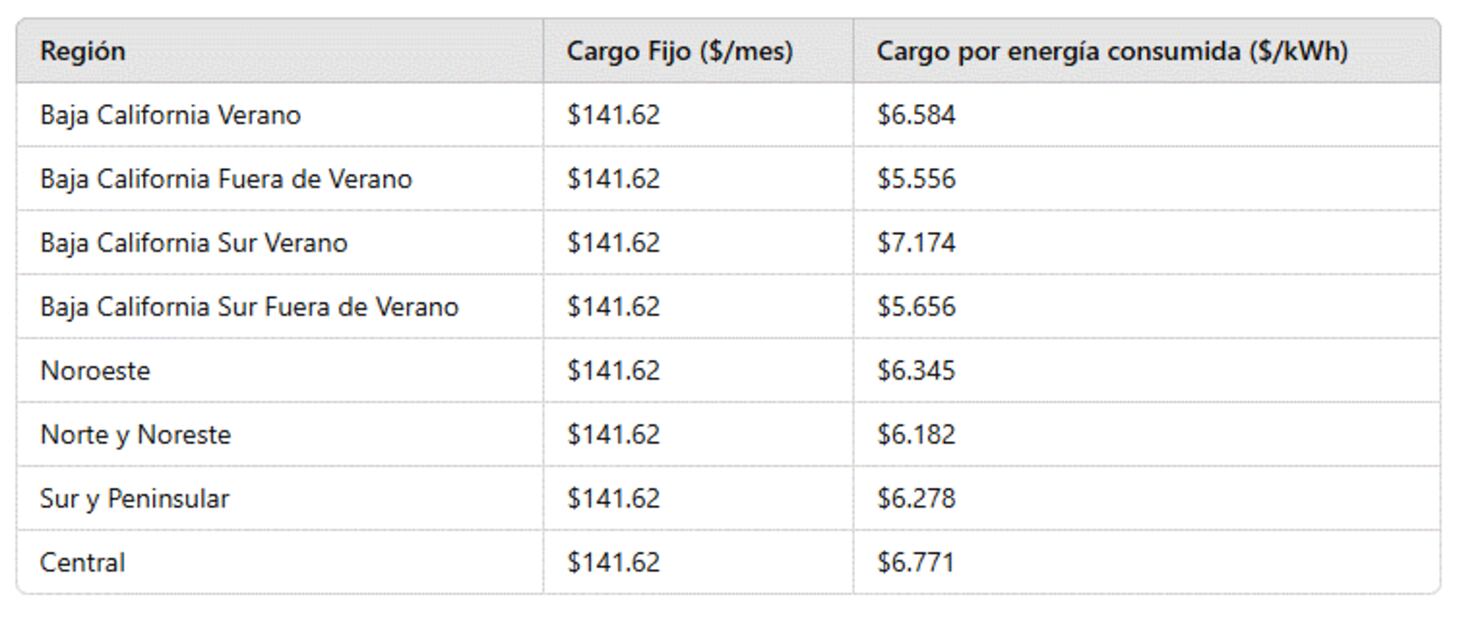Click the $141.62 fixed charge for Central
Viewport: 1457px width, 620px height.
point(613,562)
